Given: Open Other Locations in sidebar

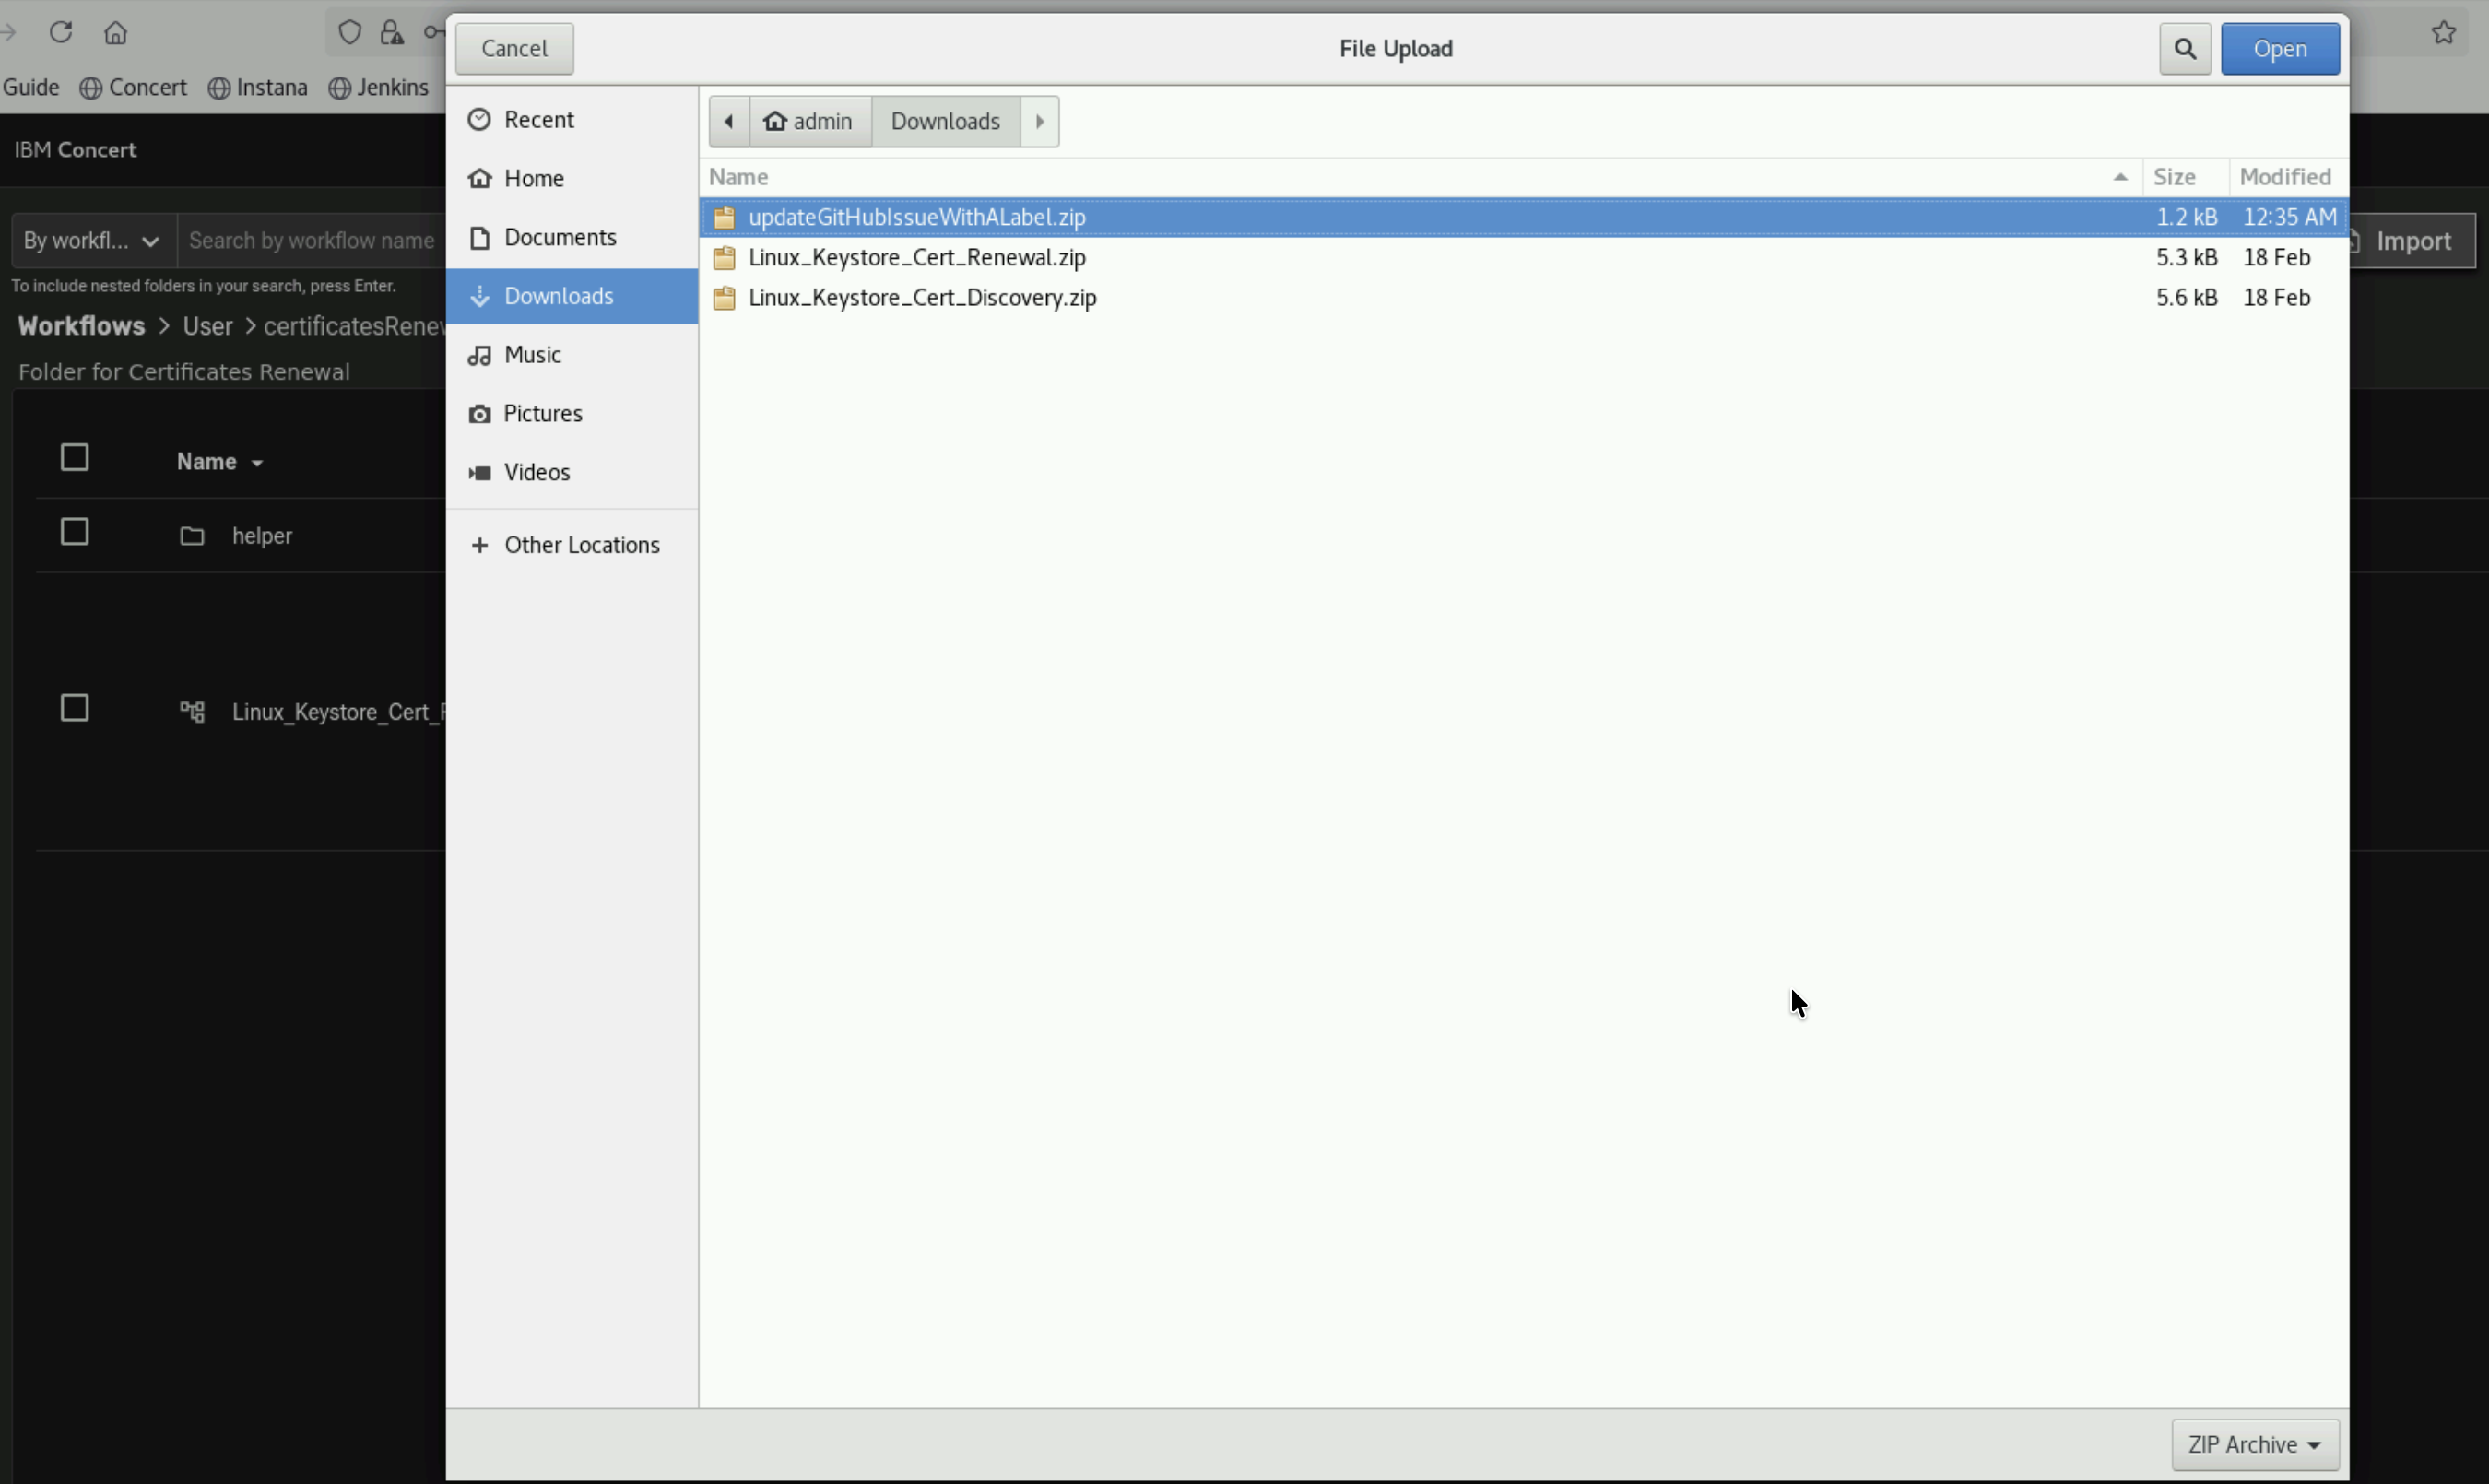Looking at the screenshot, I should coord(581,545).
